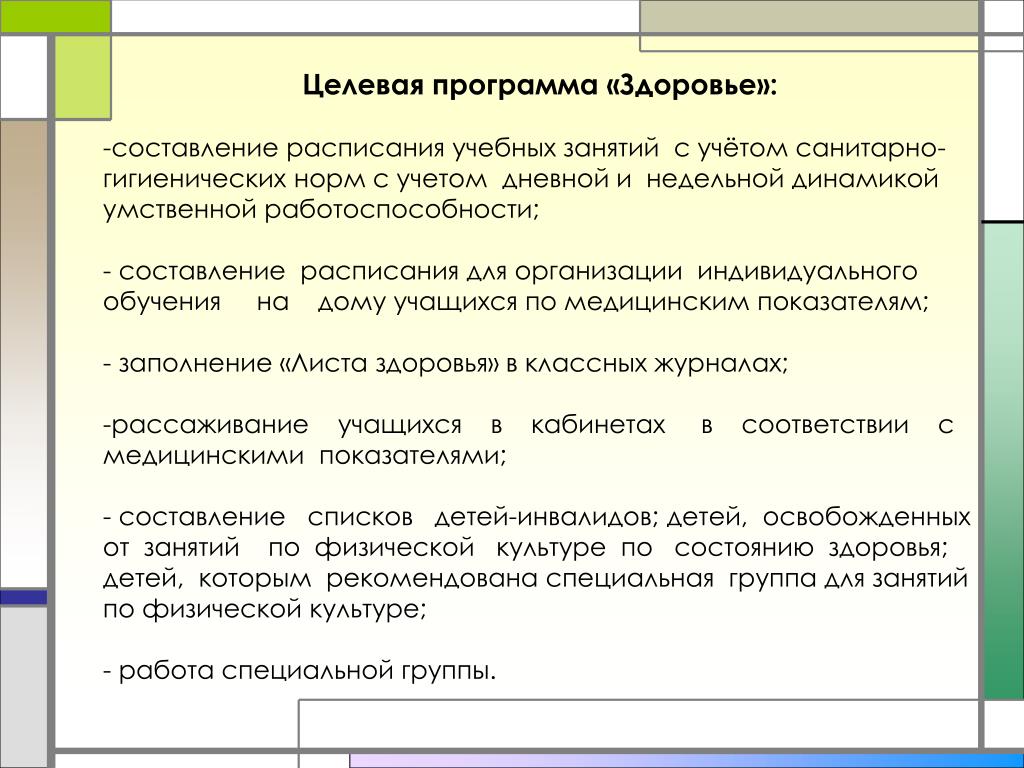1024x768 pixels.
Task: Click the line «- составление расписания для организации индивидуального»
Action: [511, 272]
